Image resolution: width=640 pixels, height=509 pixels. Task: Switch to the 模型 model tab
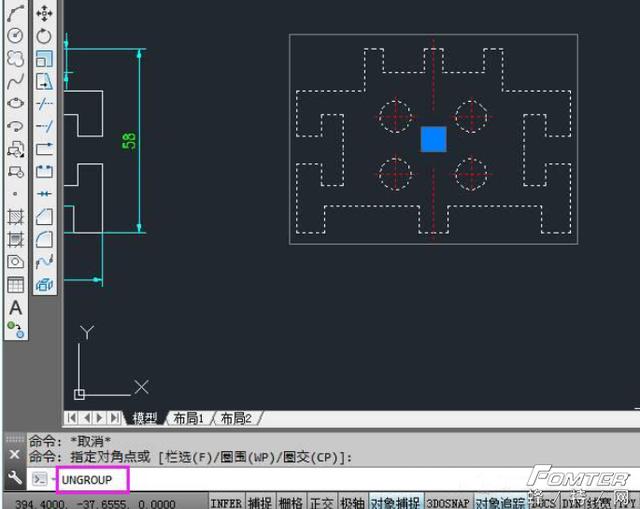(145, 418)
